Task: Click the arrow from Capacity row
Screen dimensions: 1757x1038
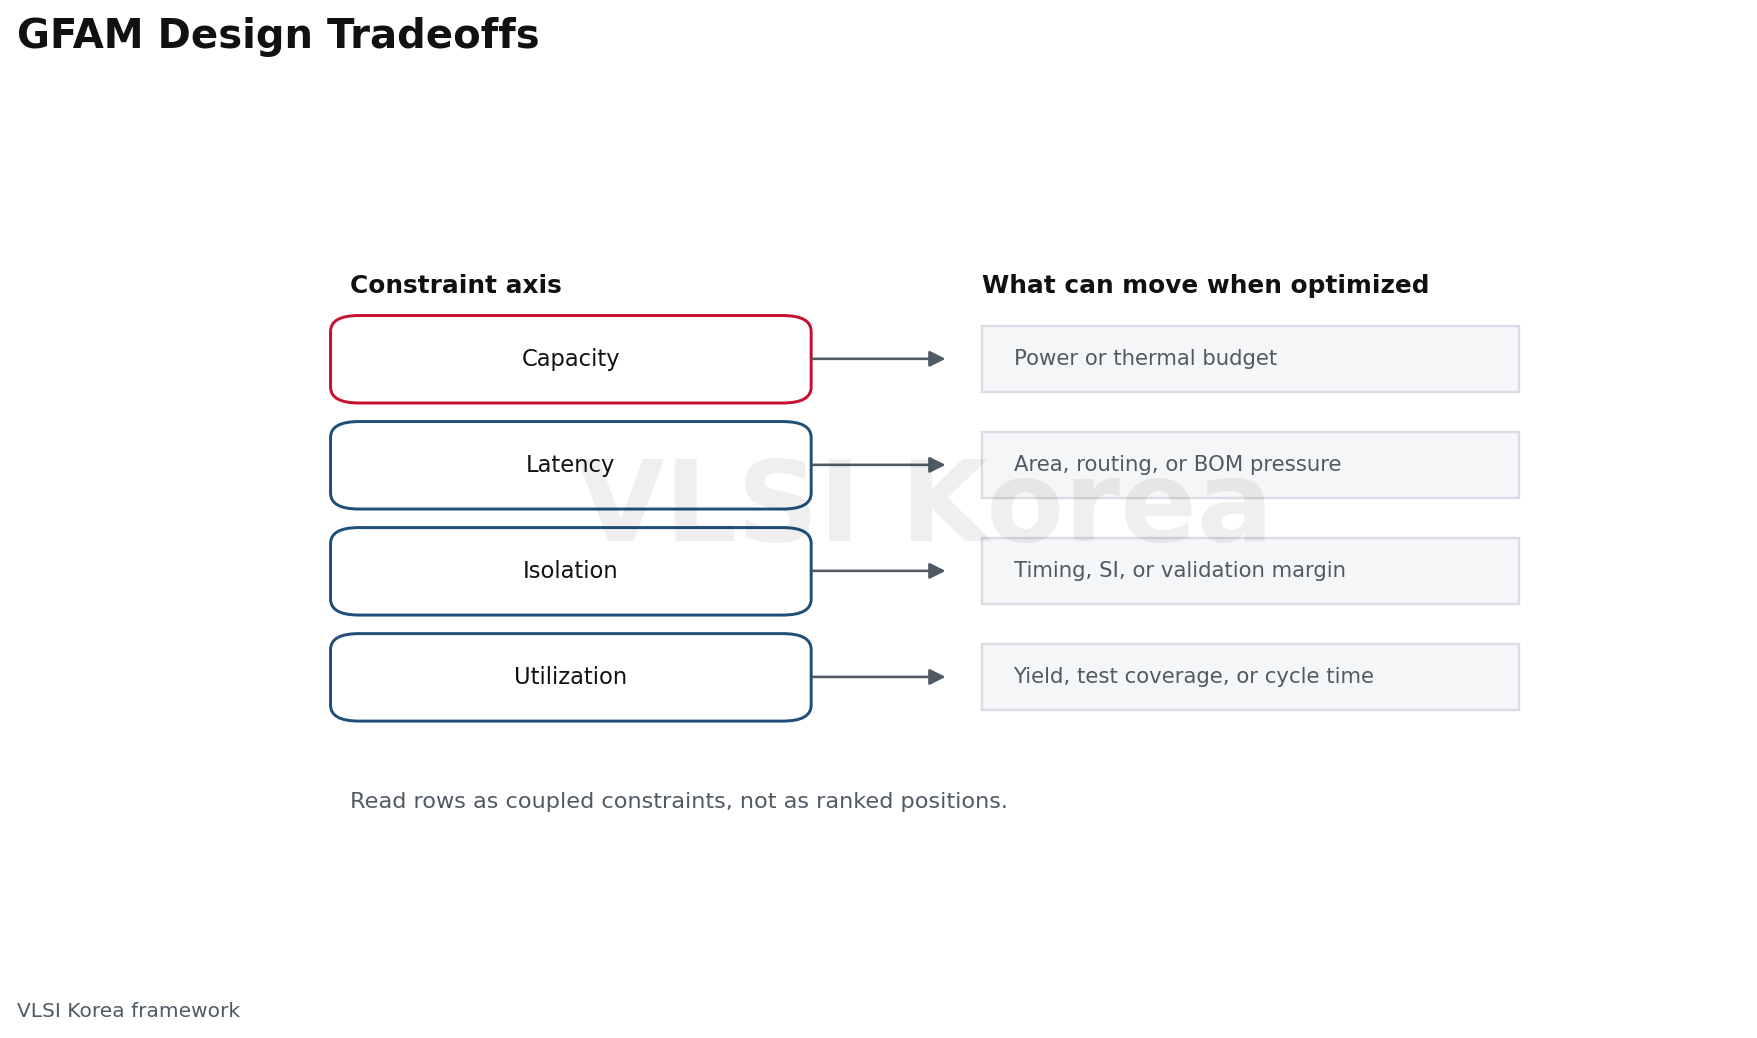Action: point(878,359)
